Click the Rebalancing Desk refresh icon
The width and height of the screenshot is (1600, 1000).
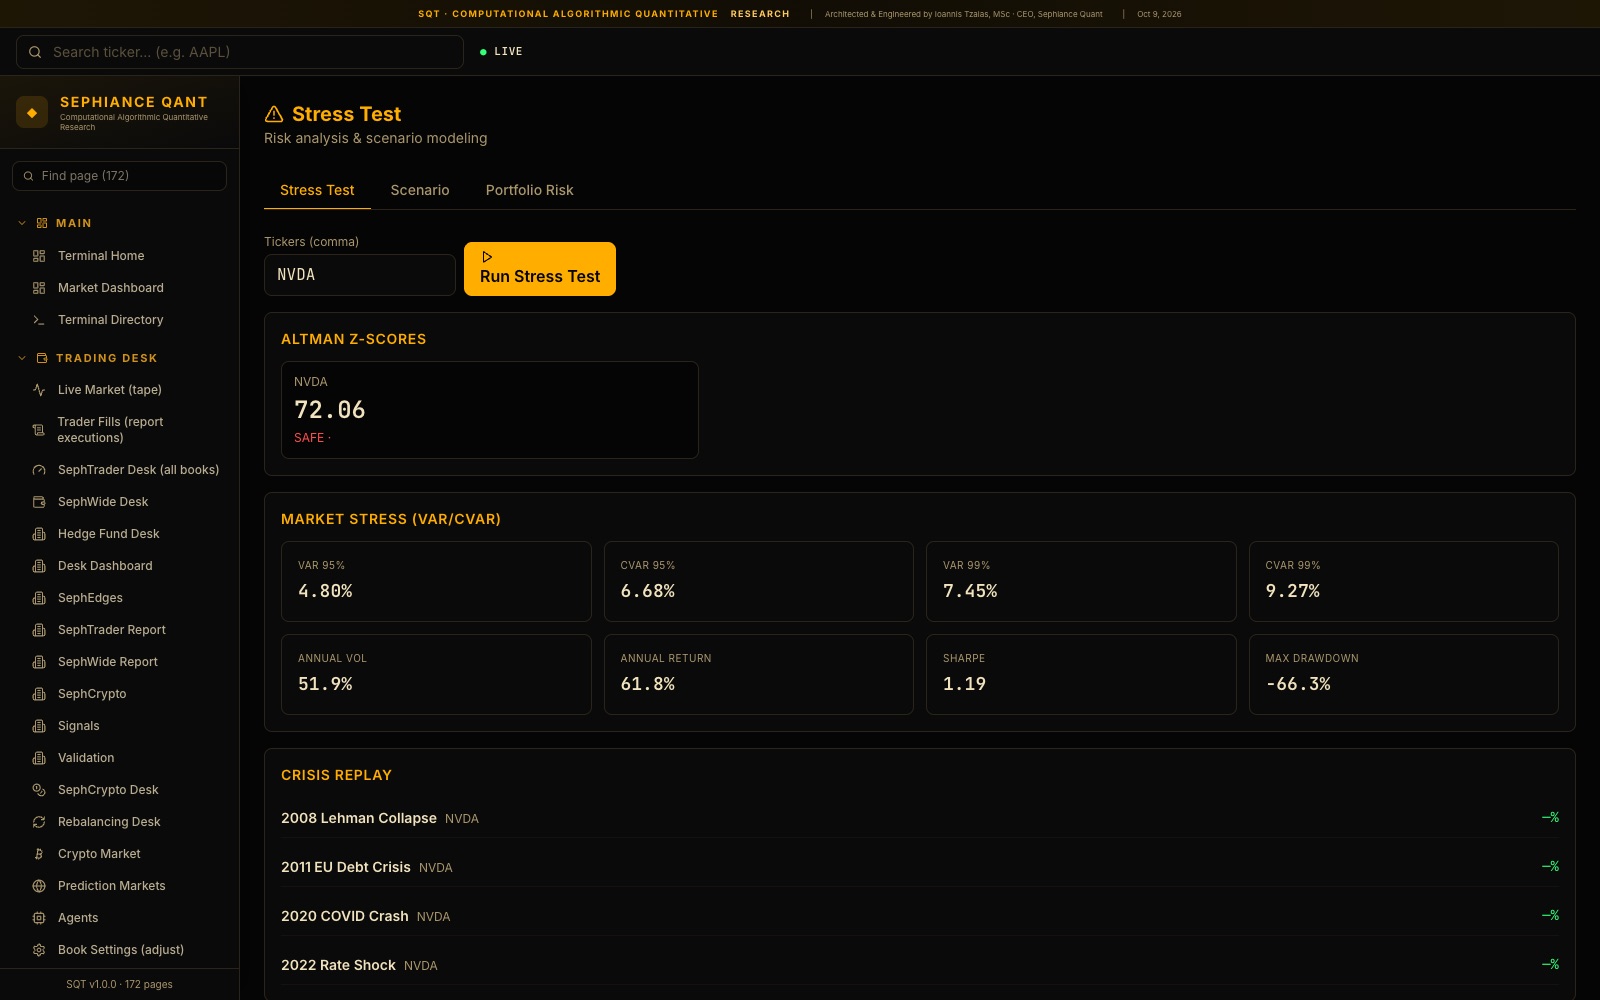click(39, 822)
